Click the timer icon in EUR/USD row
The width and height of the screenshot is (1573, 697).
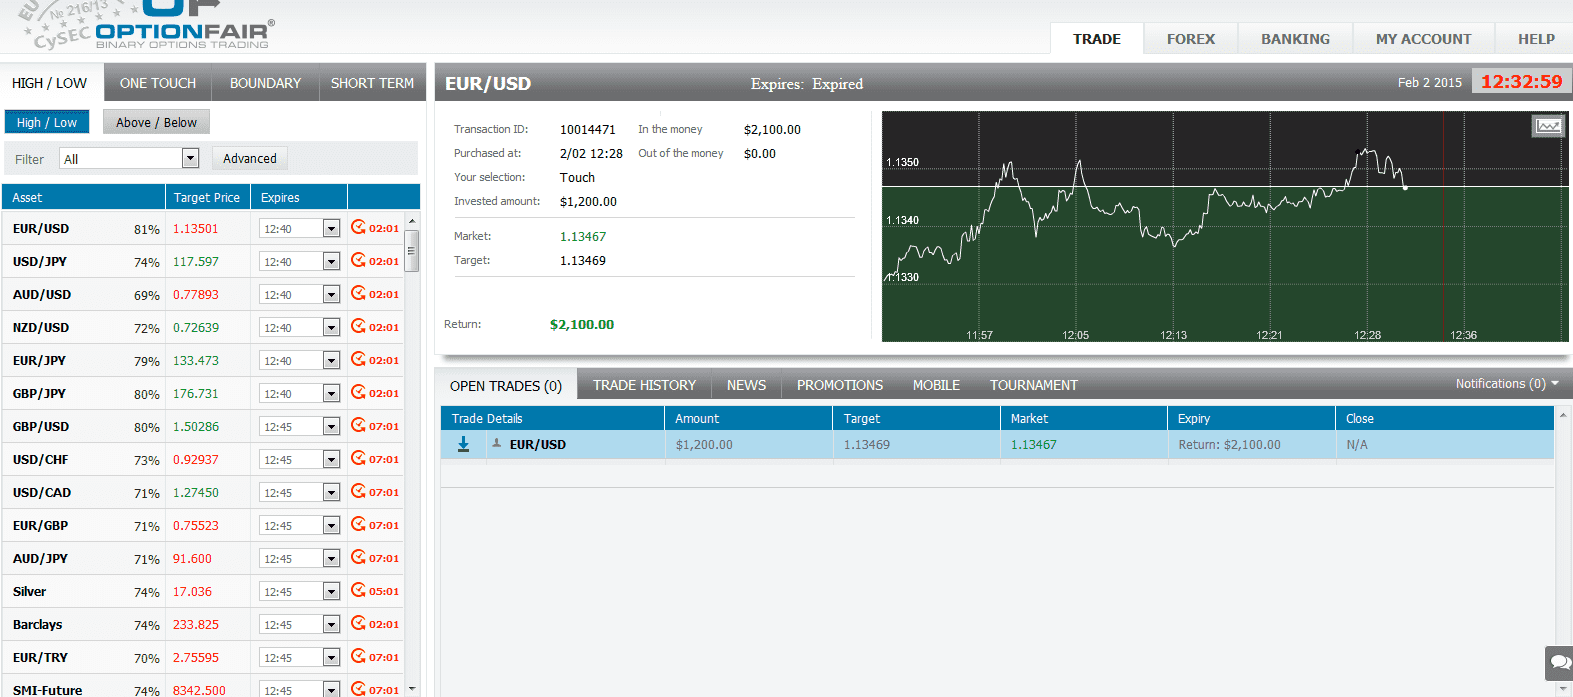click(358, 227)
